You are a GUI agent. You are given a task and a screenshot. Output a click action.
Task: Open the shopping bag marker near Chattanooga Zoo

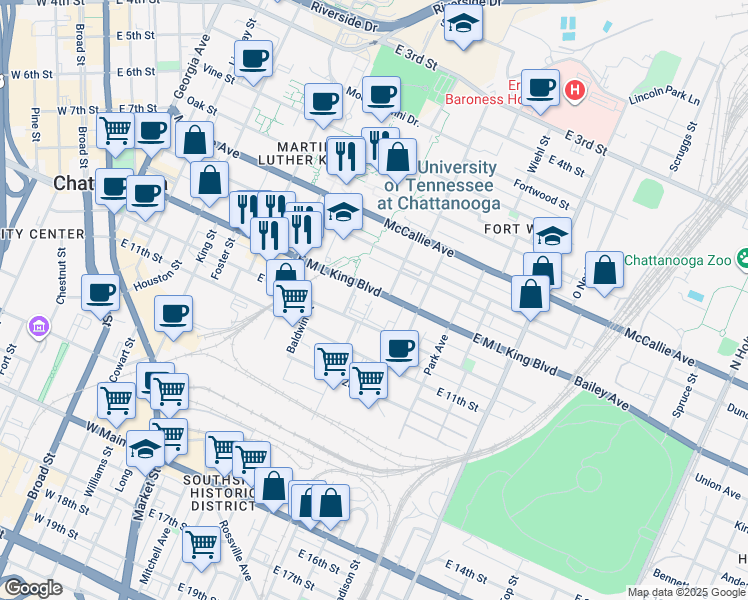click(x=605, y=271)
